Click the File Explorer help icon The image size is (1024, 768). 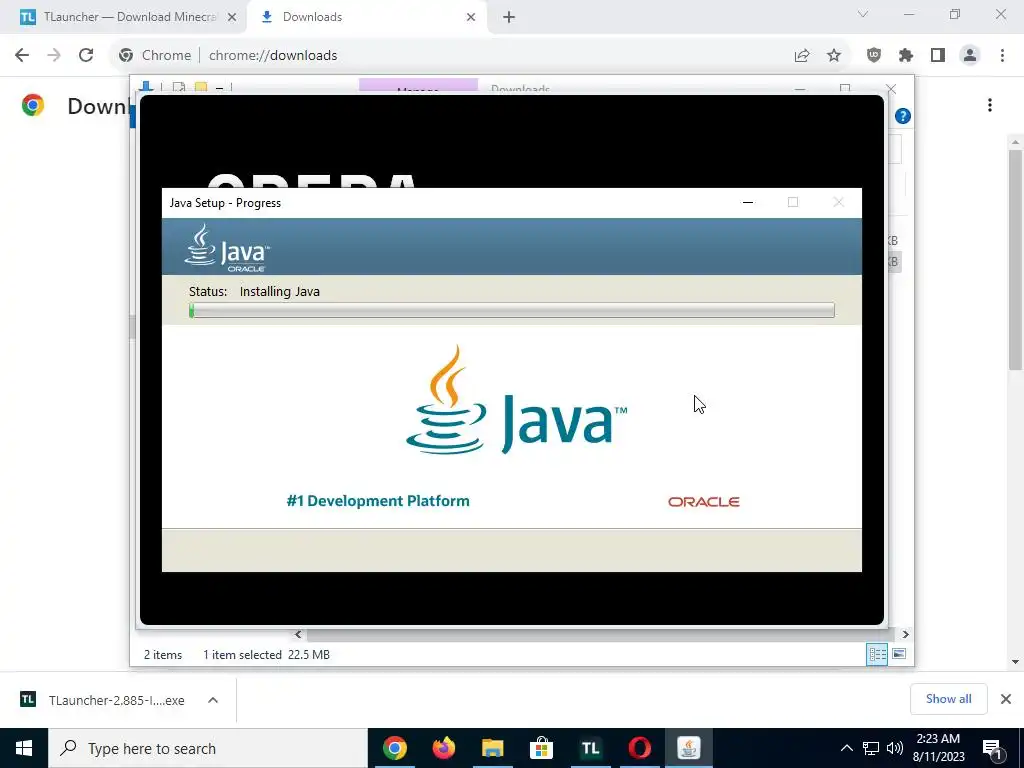click(903, 116)
